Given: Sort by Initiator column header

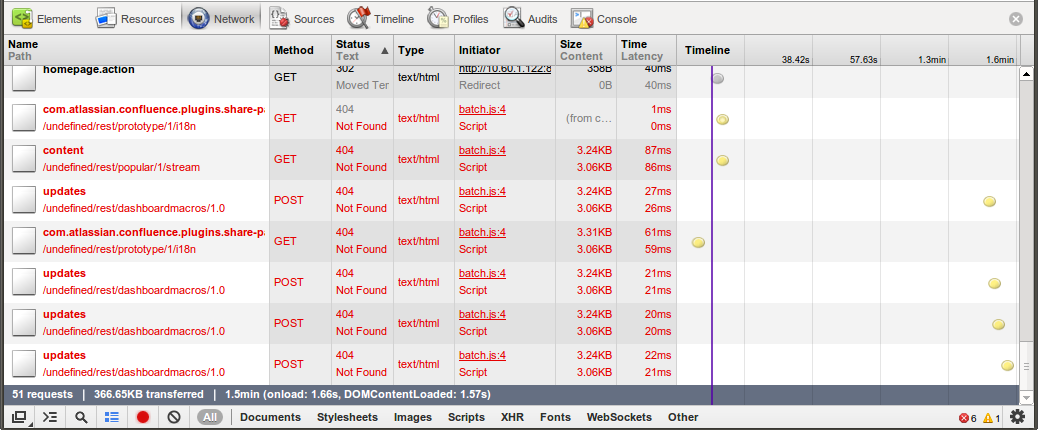Looking at the screenshot, I should (504, 50).
